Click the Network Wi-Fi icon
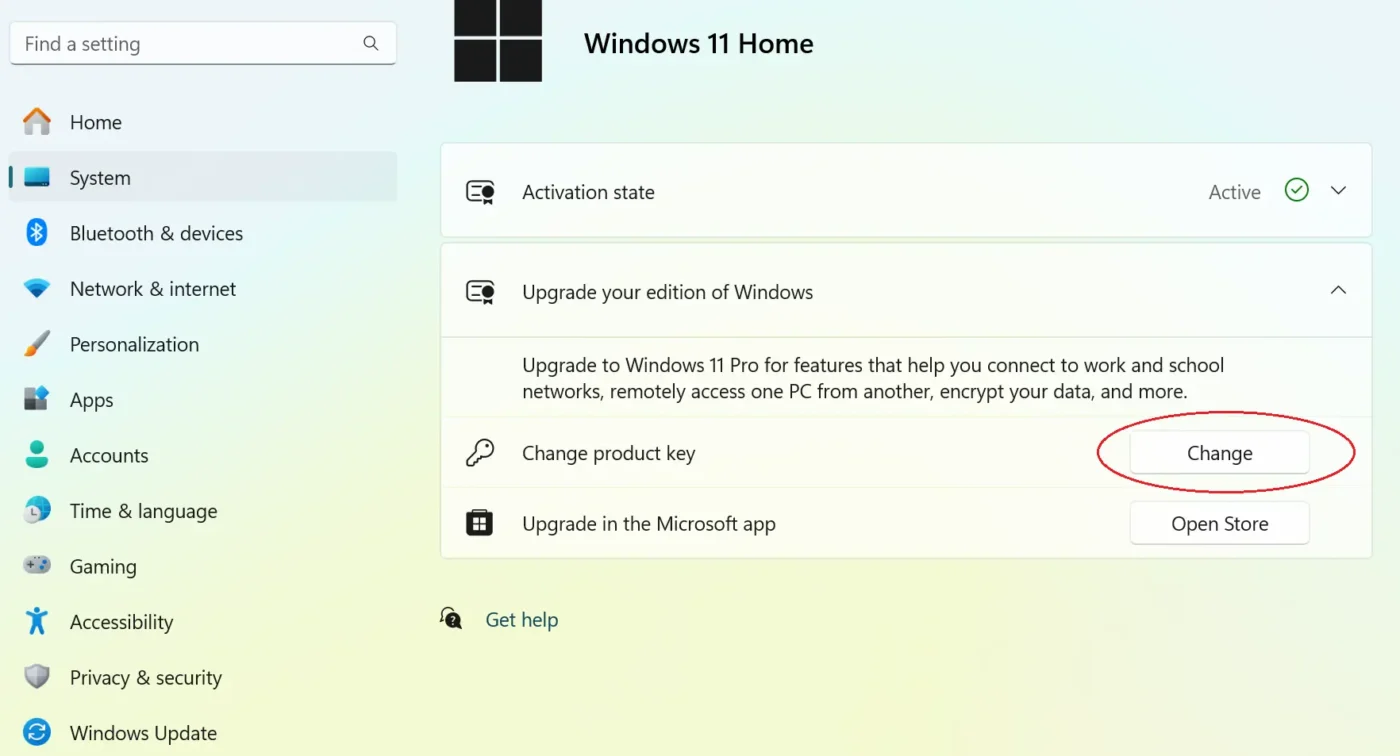This screenshot has width=1400, height=756. 37,289
